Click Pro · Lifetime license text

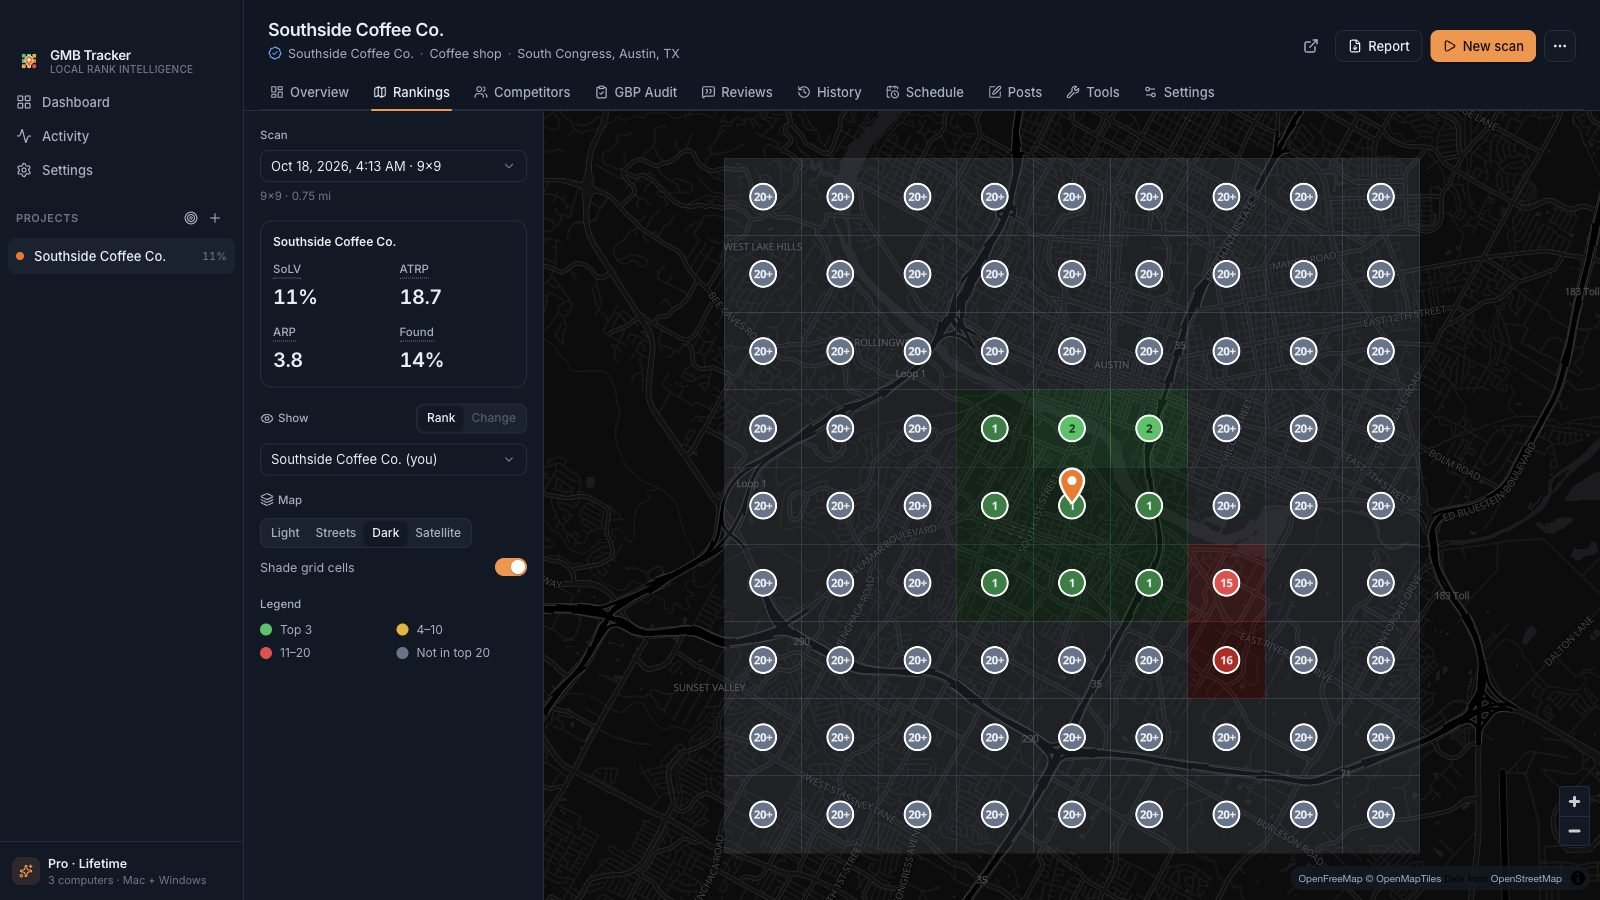87,864
